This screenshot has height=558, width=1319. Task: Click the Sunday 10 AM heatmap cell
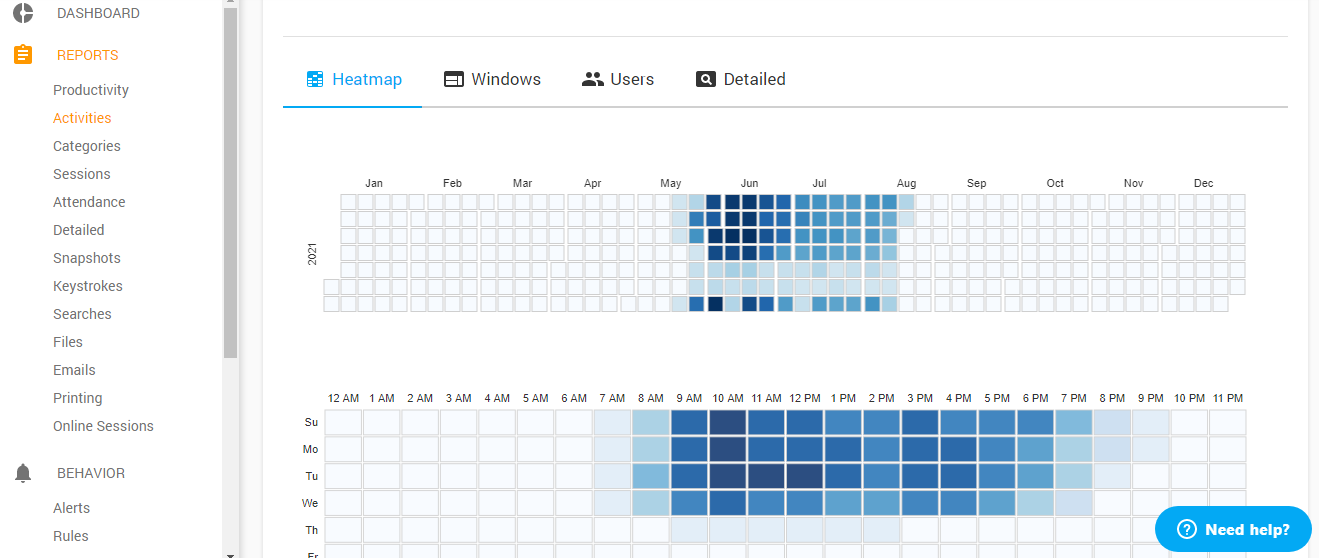[x=727, y=422]
